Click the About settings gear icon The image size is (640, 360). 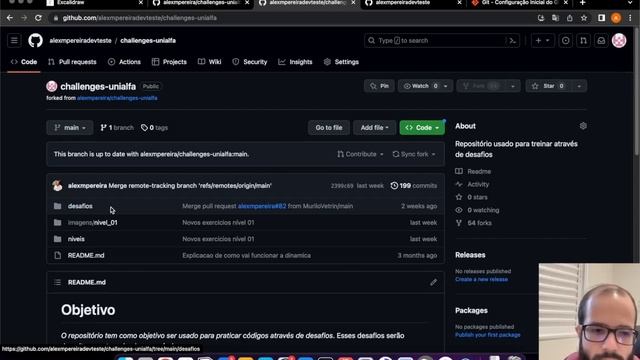coord(583,126)
